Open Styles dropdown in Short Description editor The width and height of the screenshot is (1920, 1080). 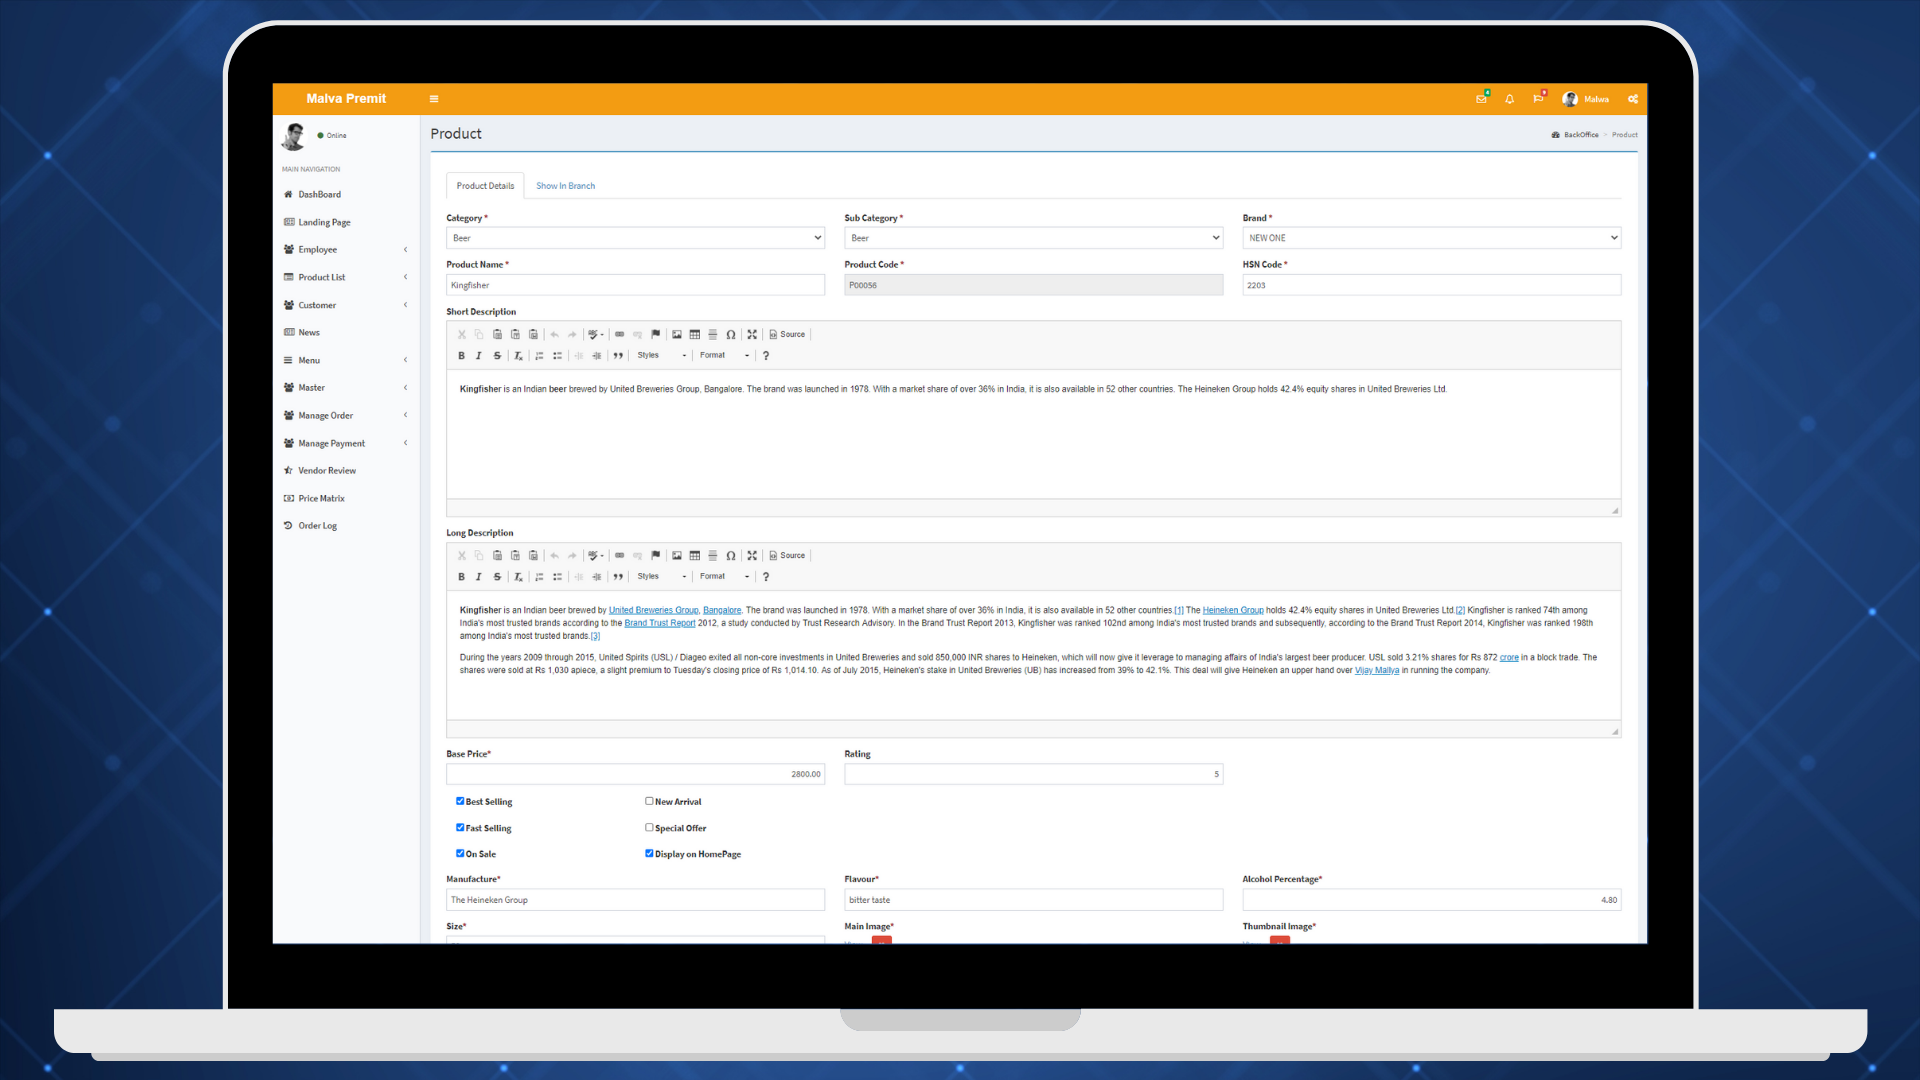click(x=661, y=356)
